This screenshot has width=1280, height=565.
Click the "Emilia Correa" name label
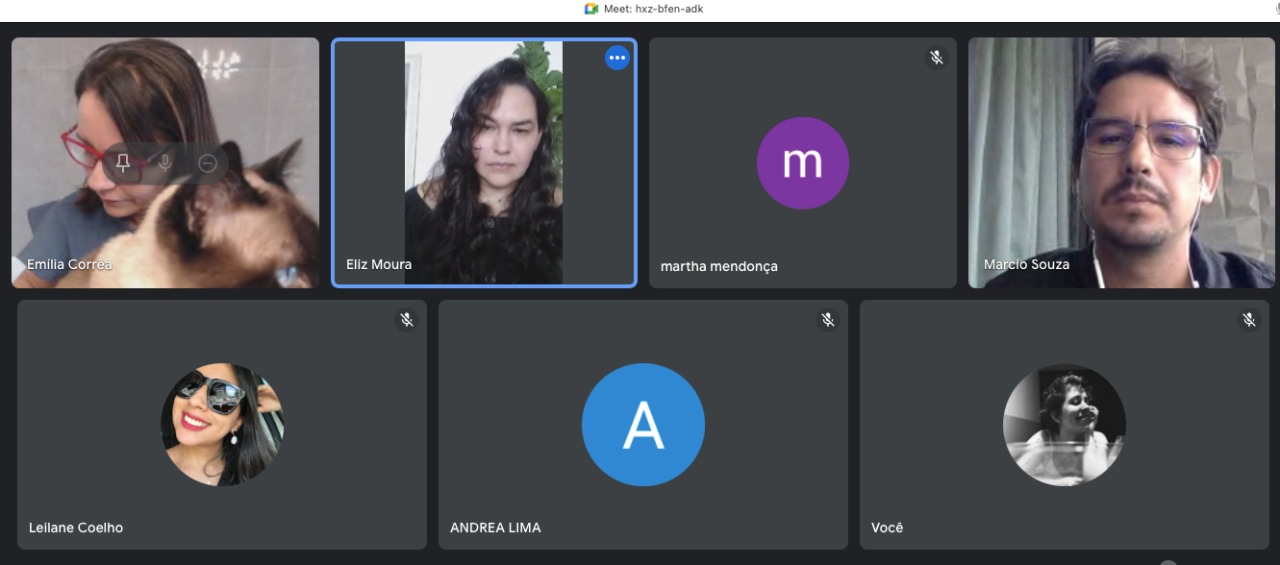tap(69, 265)
